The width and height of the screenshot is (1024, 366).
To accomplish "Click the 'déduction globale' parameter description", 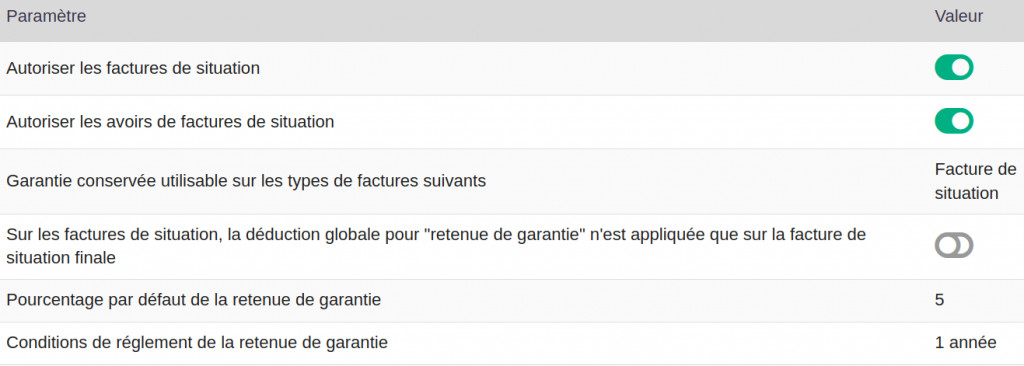I will tap(436, 246).
